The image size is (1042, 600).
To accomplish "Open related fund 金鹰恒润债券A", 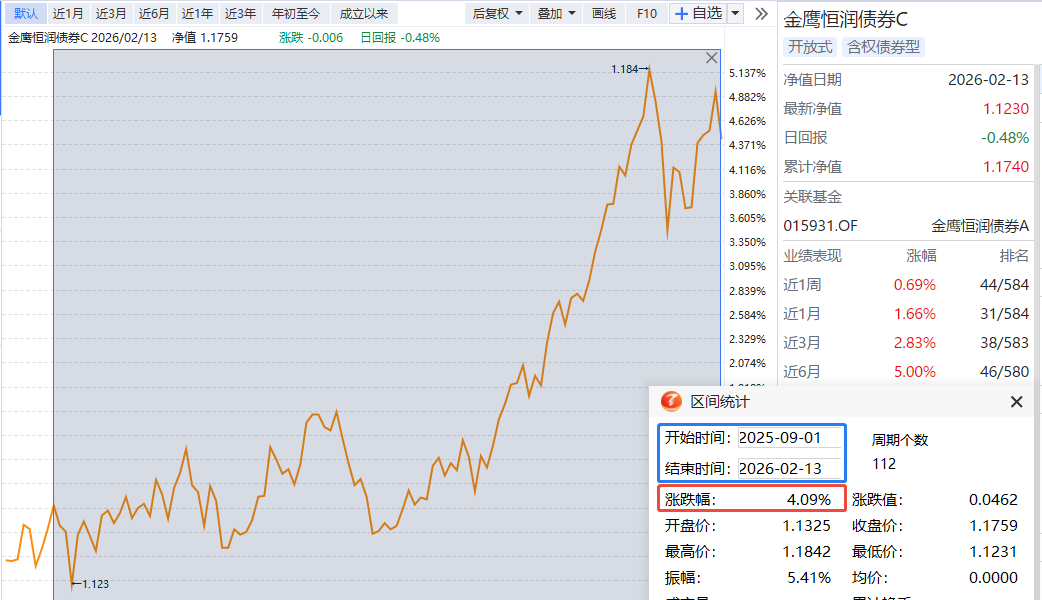I will pyautogui.click(x=979, y=226).
